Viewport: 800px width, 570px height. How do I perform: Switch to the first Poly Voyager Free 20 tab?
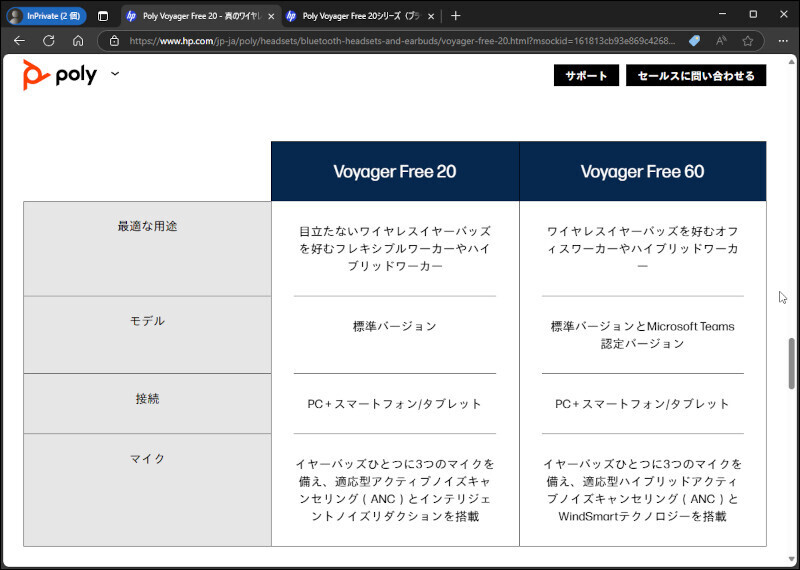pos(202,16)
